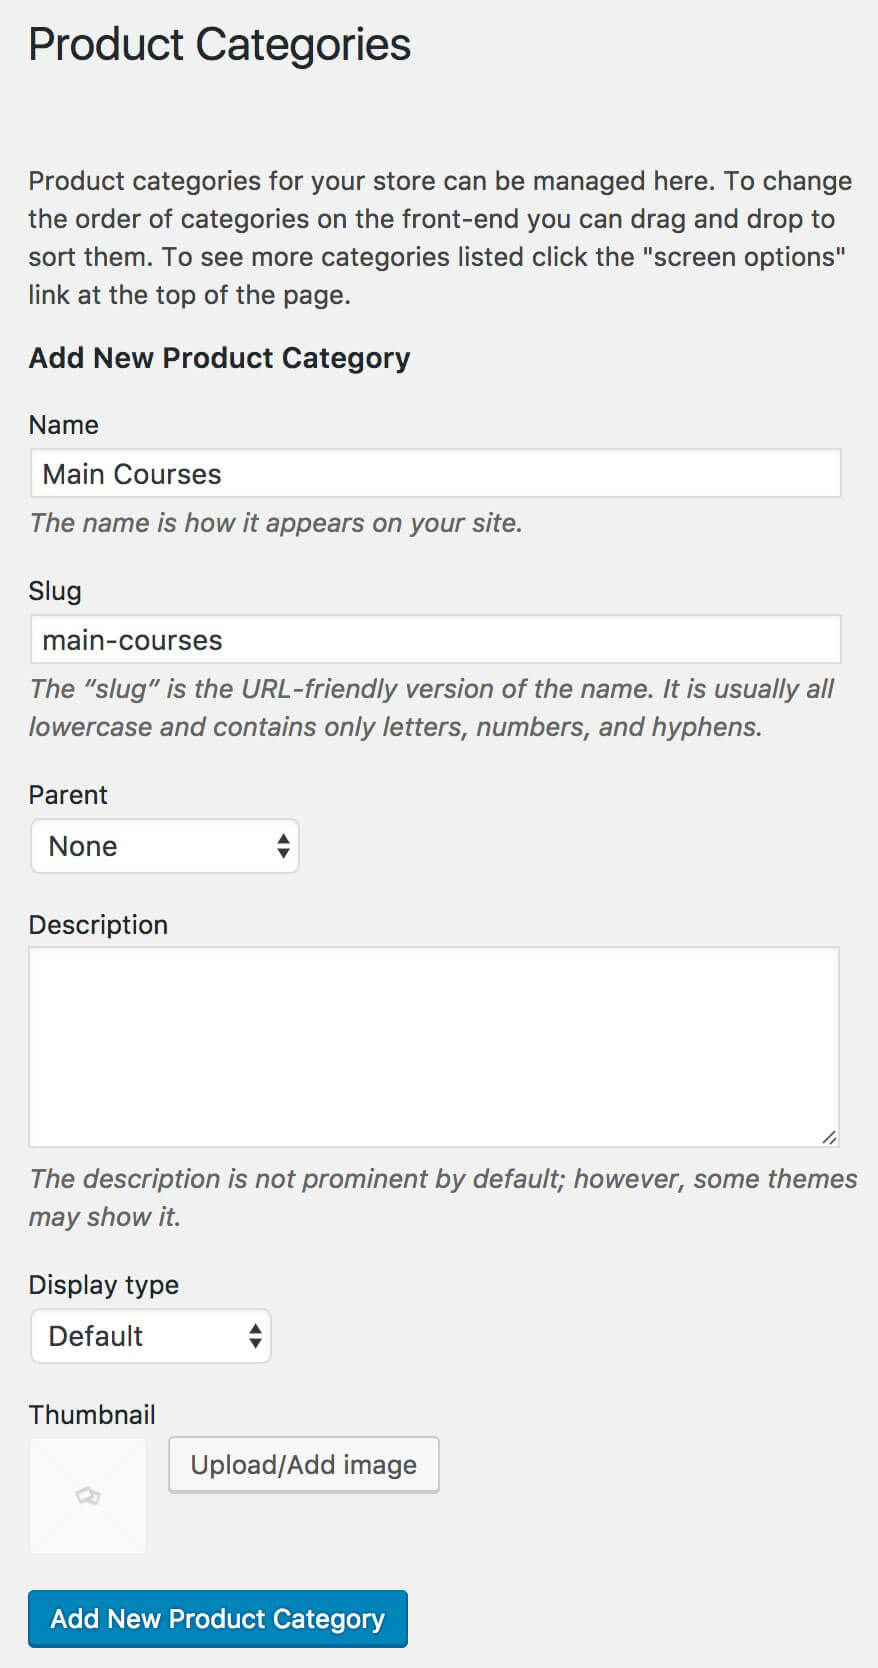Image resolution: width=878 pixels, height=1668 pixels.
Task: Click the hint text under the Name field
Action: tap(276, 523)
